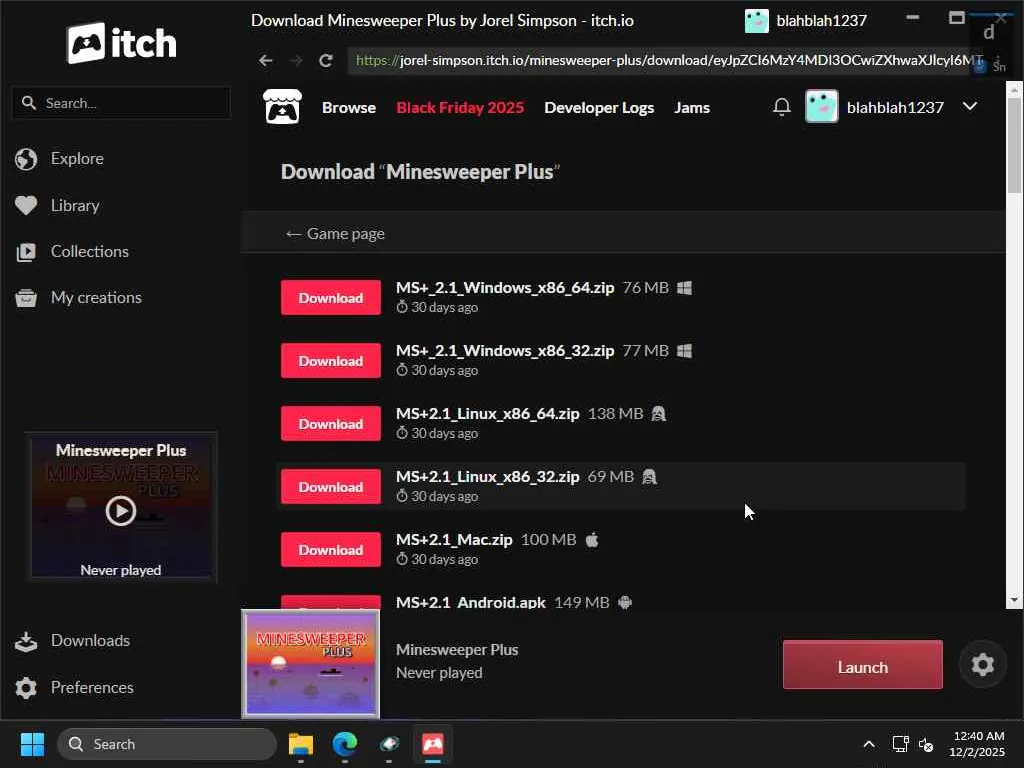The width and height of the screenshot is (1024, 768).
Task: Open the Browse menu item
Action: [349, 108]
